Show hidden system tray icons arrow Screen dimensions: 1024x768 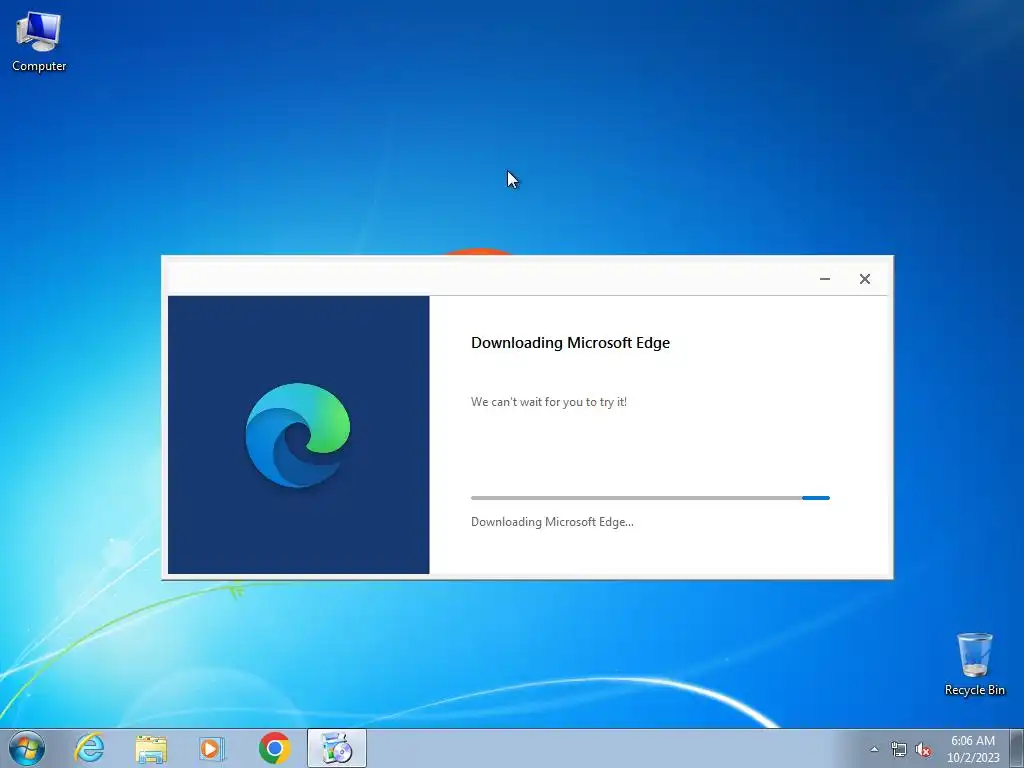pos(874,749)
